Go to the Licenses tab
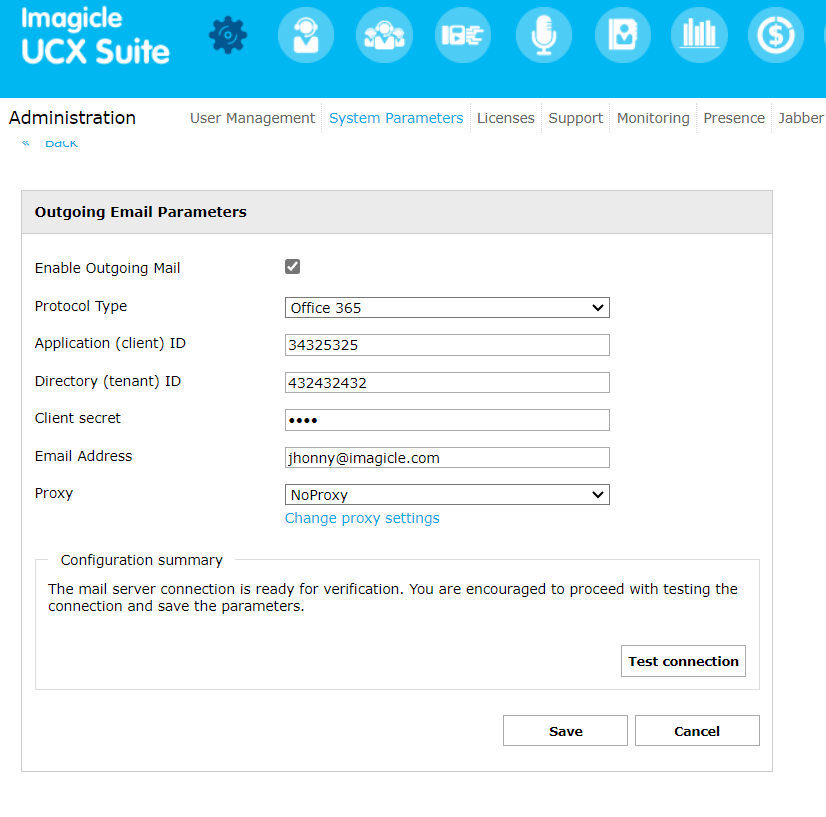Screen dimensions: 826x817 [x=505, y=118]
